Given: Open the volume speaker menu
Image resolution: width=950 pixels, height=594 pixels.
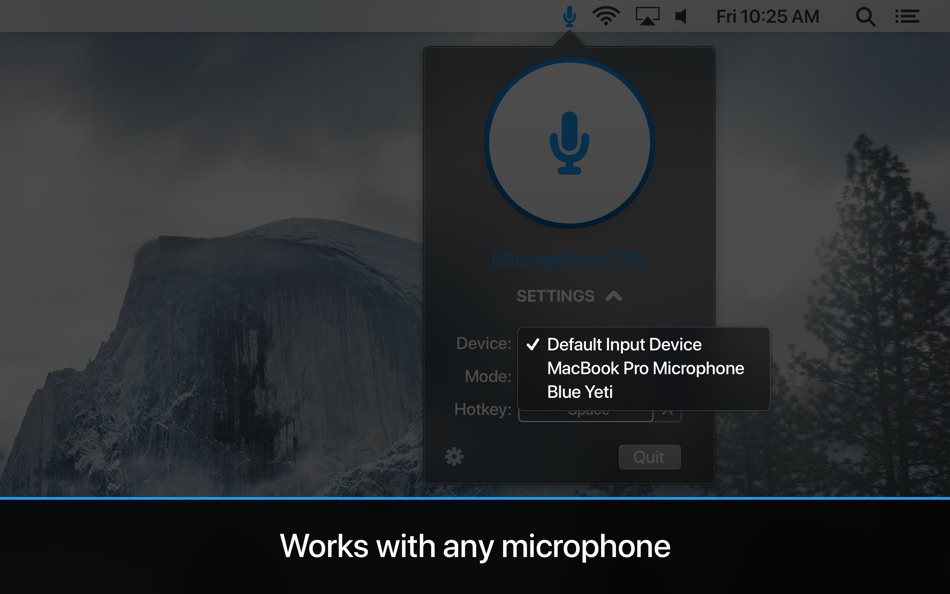Looking at the screenshot, I should click(682, 16).
